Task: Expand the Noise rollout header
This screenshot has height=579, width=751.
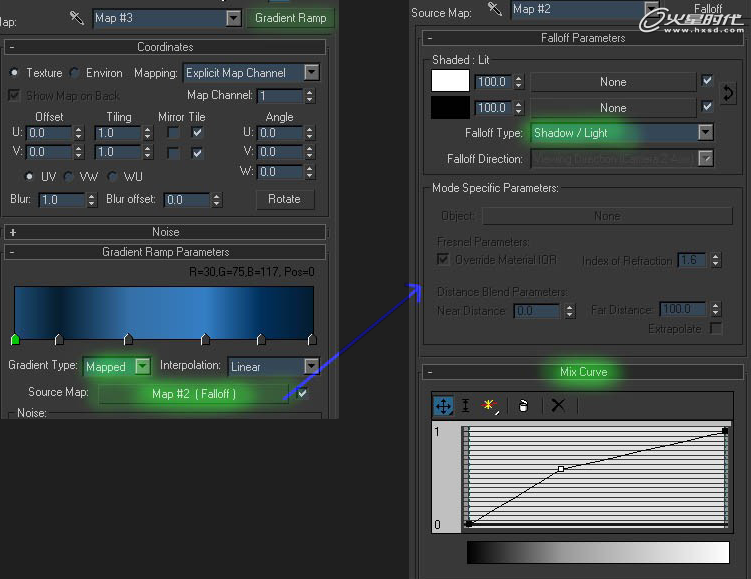Action: point(165,232)
